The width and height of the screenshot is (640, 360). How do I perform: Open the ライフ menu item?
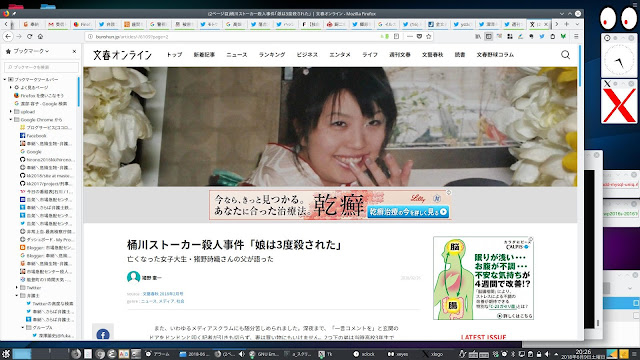click(370, 55)
